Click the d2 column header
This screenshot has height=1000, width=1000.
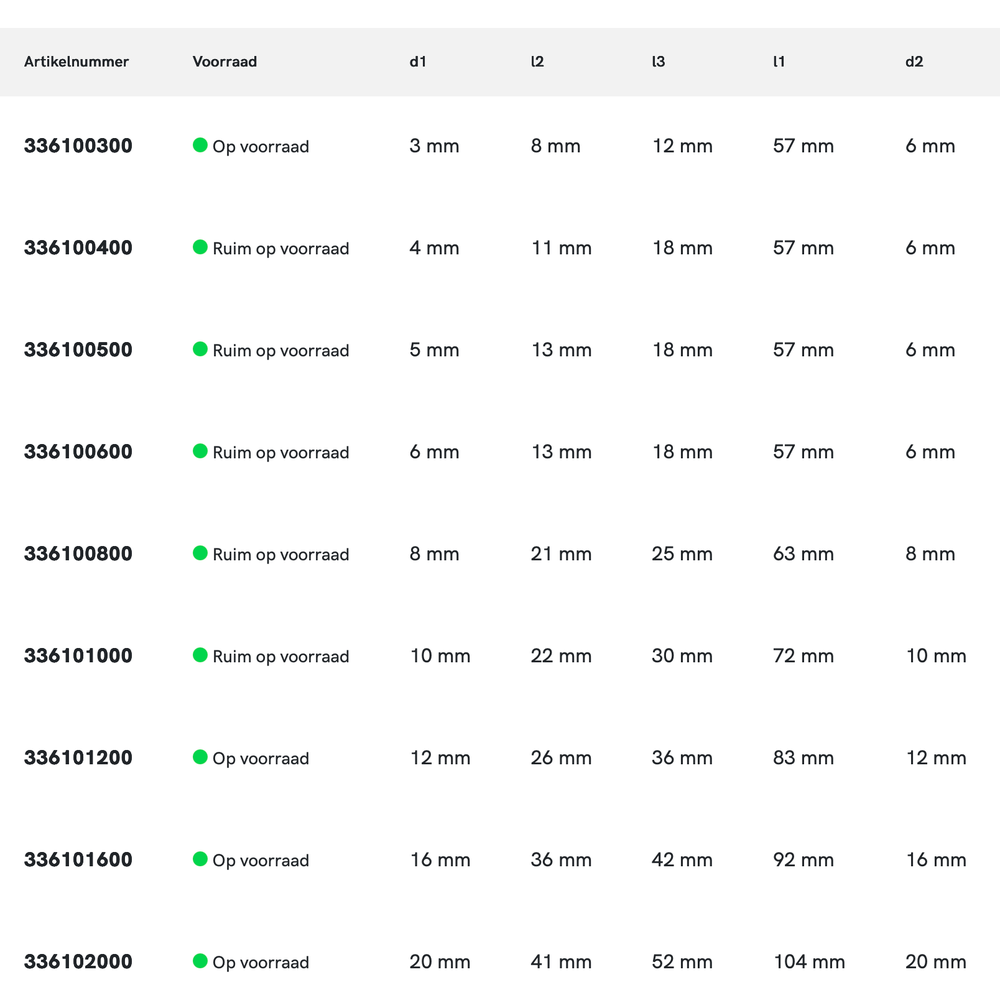coord(914,62)
